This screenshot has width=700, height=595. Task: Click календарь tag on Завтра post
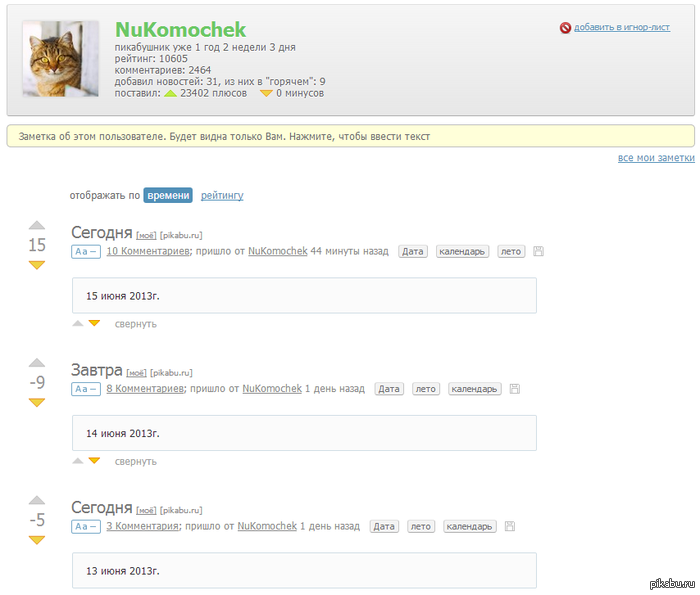click(475, 389)
